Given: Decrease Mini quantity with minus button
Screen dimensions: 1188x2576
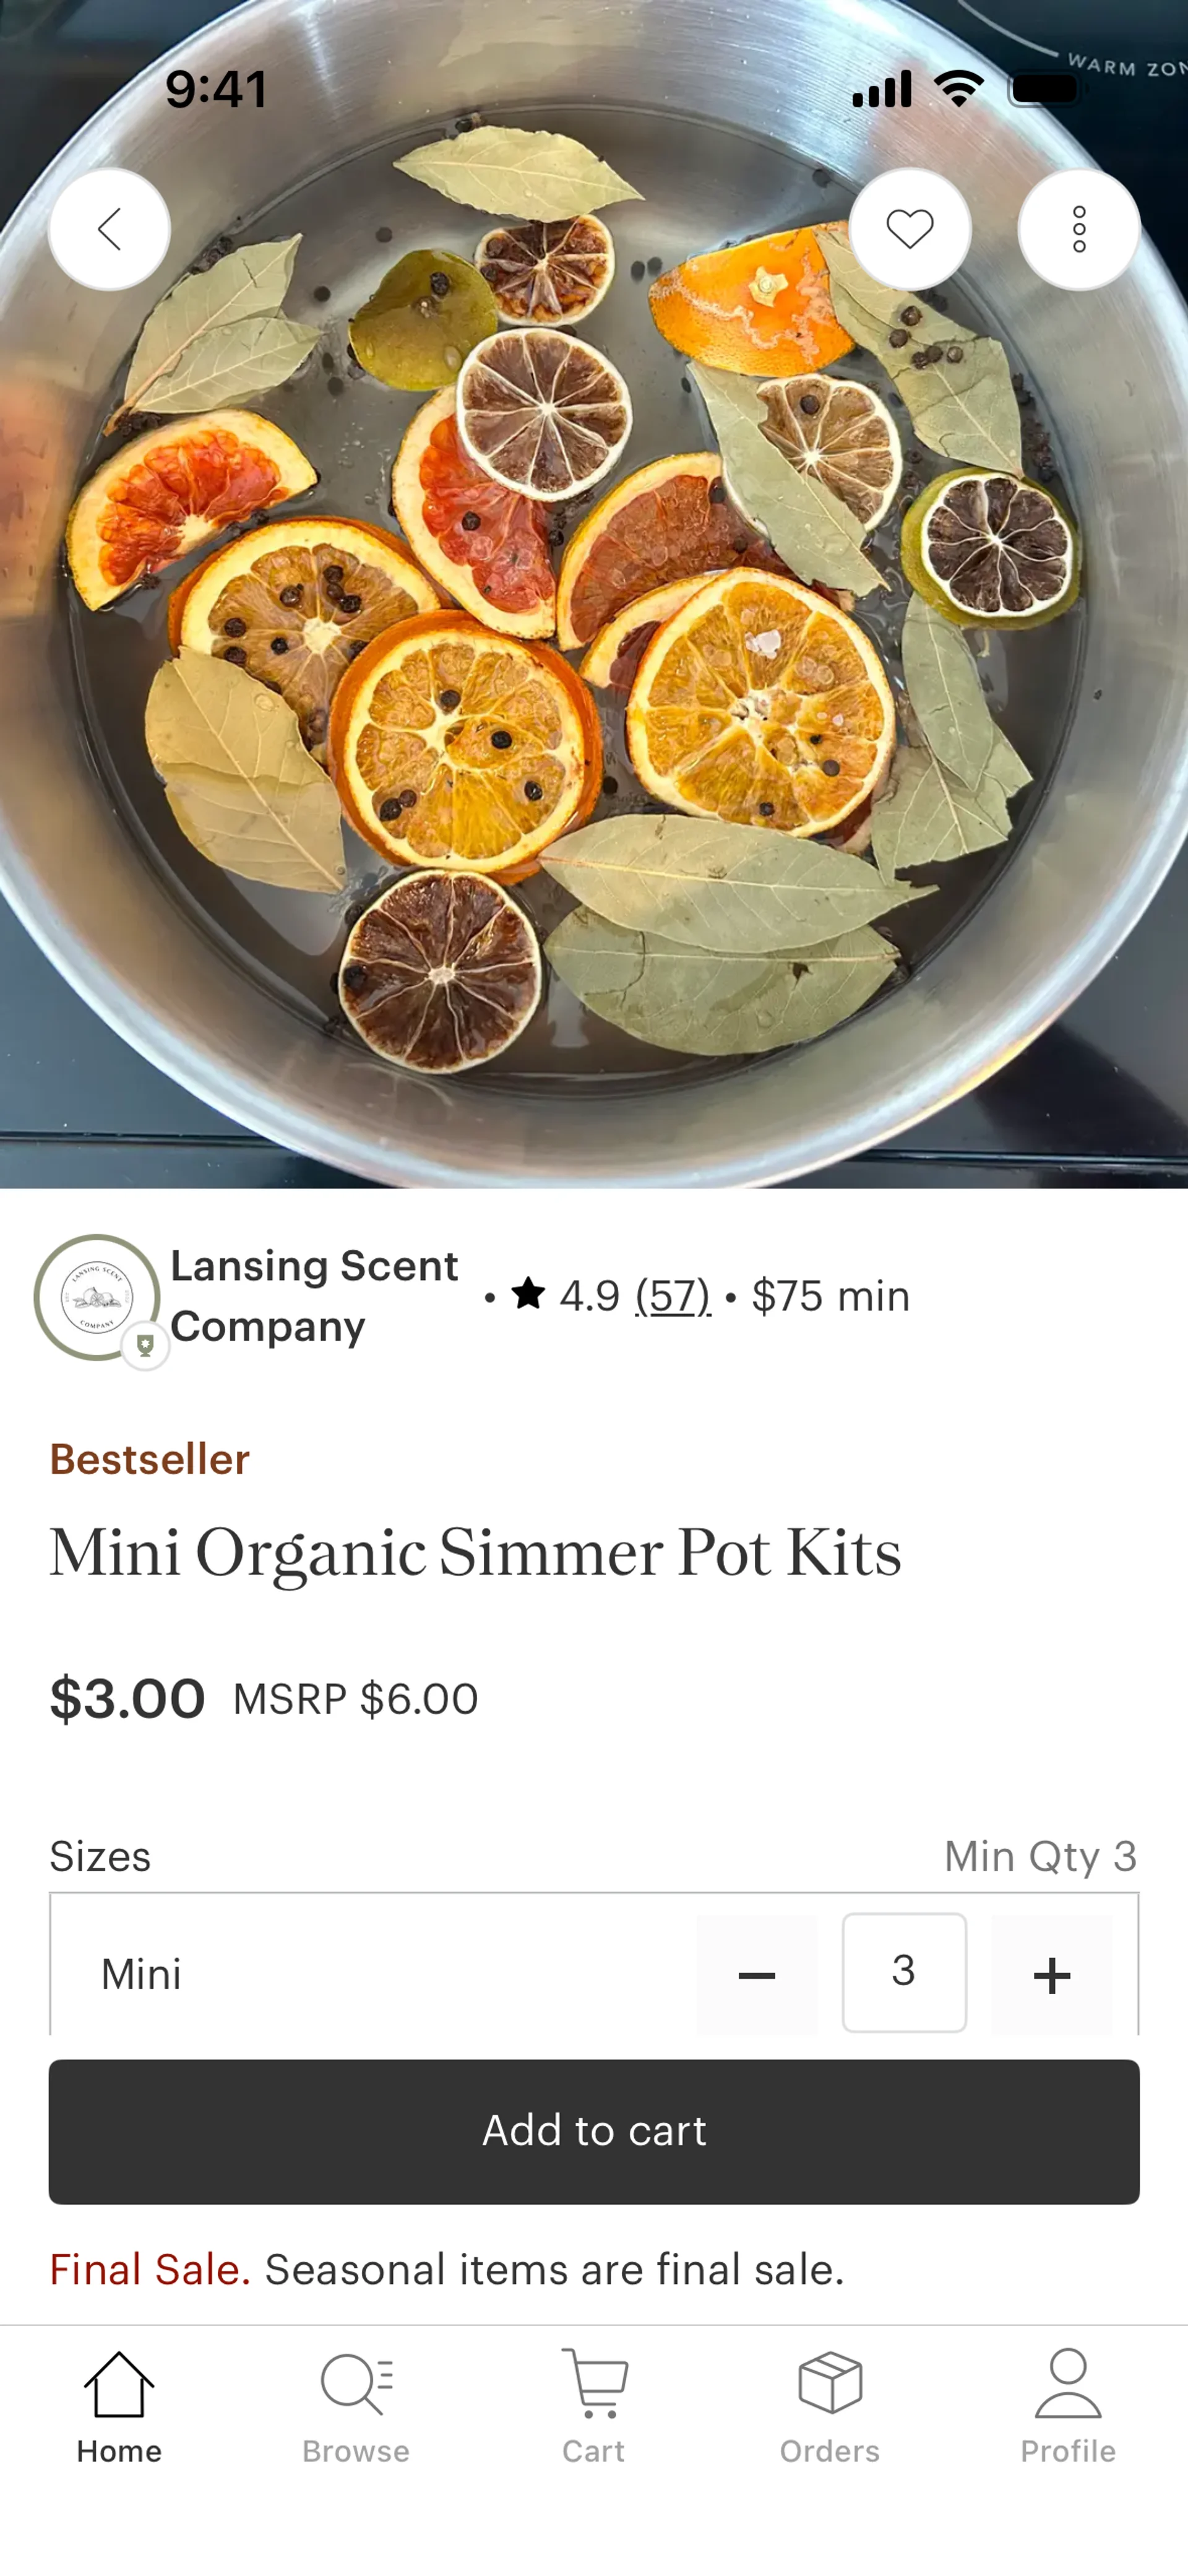Looking at the screenshot, I should pyautogui.click(x=756, y=1974).
